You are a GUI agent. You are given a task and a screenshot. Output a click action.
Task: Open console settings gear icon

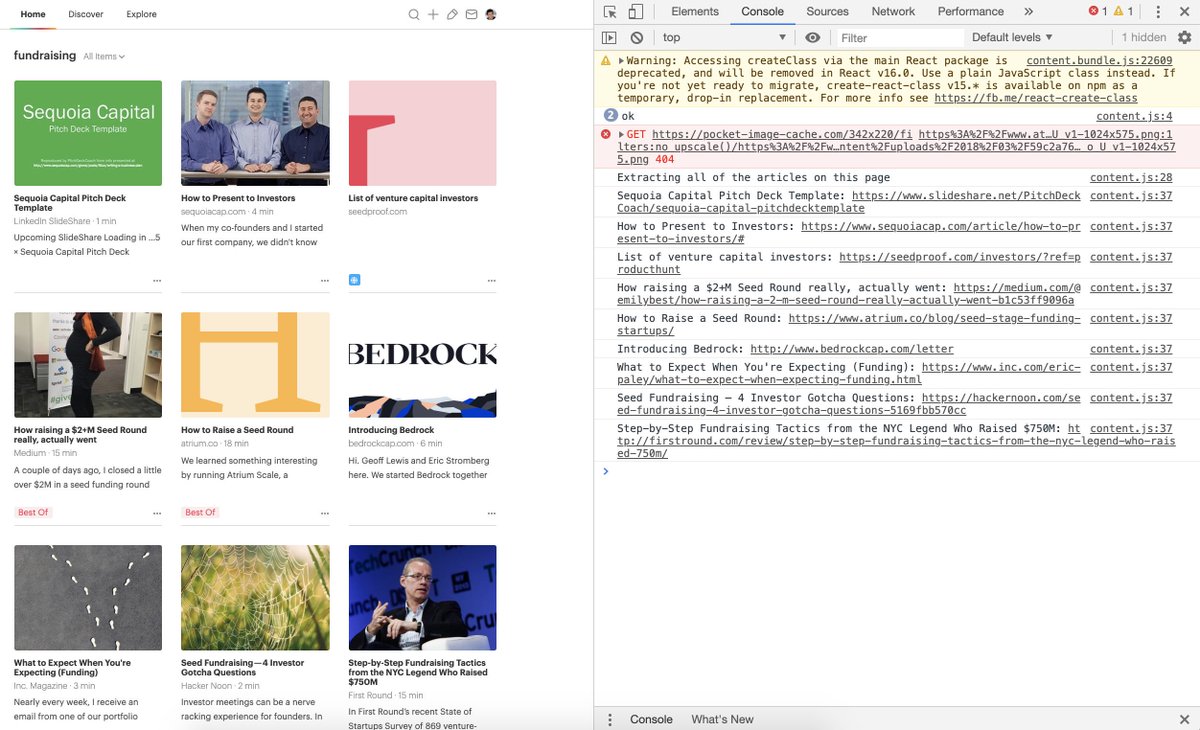click(x=1184, y=37)
